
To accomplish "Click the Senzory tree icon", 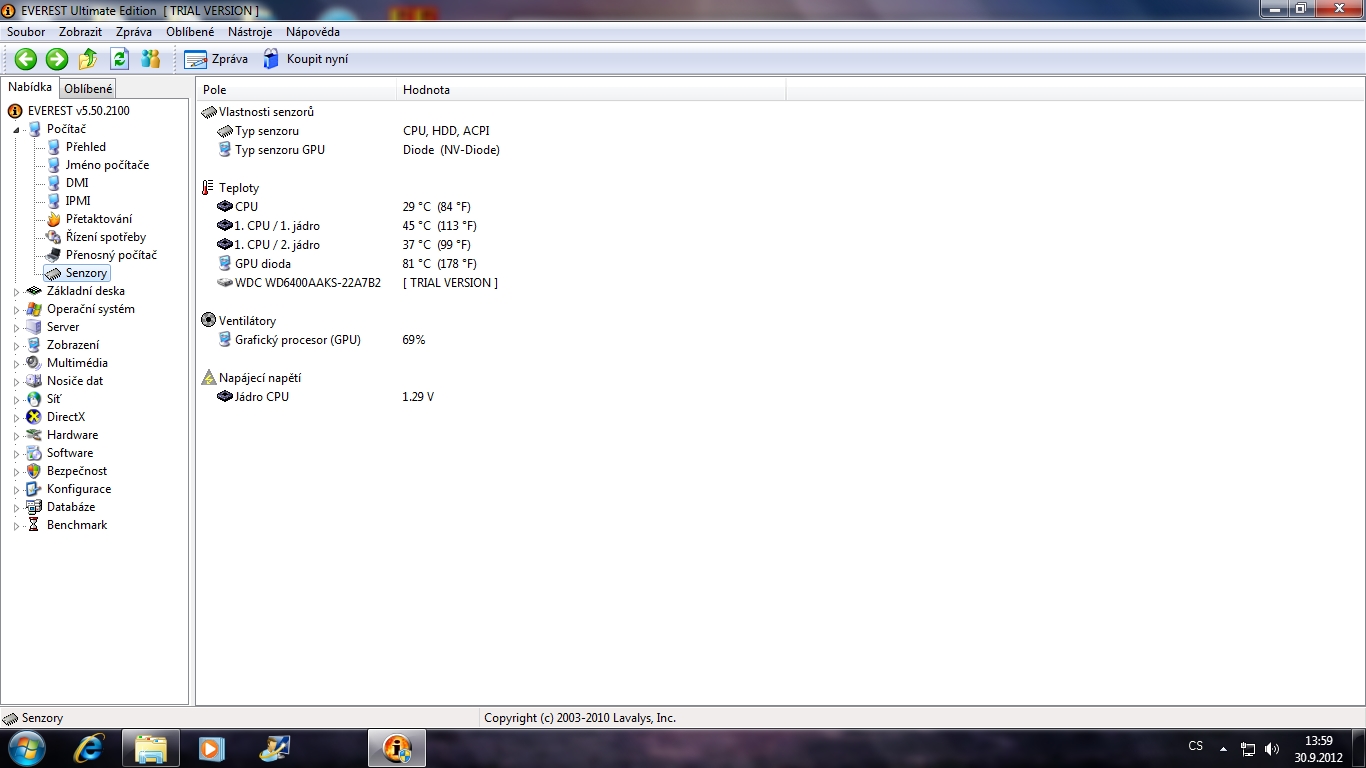I will pyautogui.click(x=54, y=273).
